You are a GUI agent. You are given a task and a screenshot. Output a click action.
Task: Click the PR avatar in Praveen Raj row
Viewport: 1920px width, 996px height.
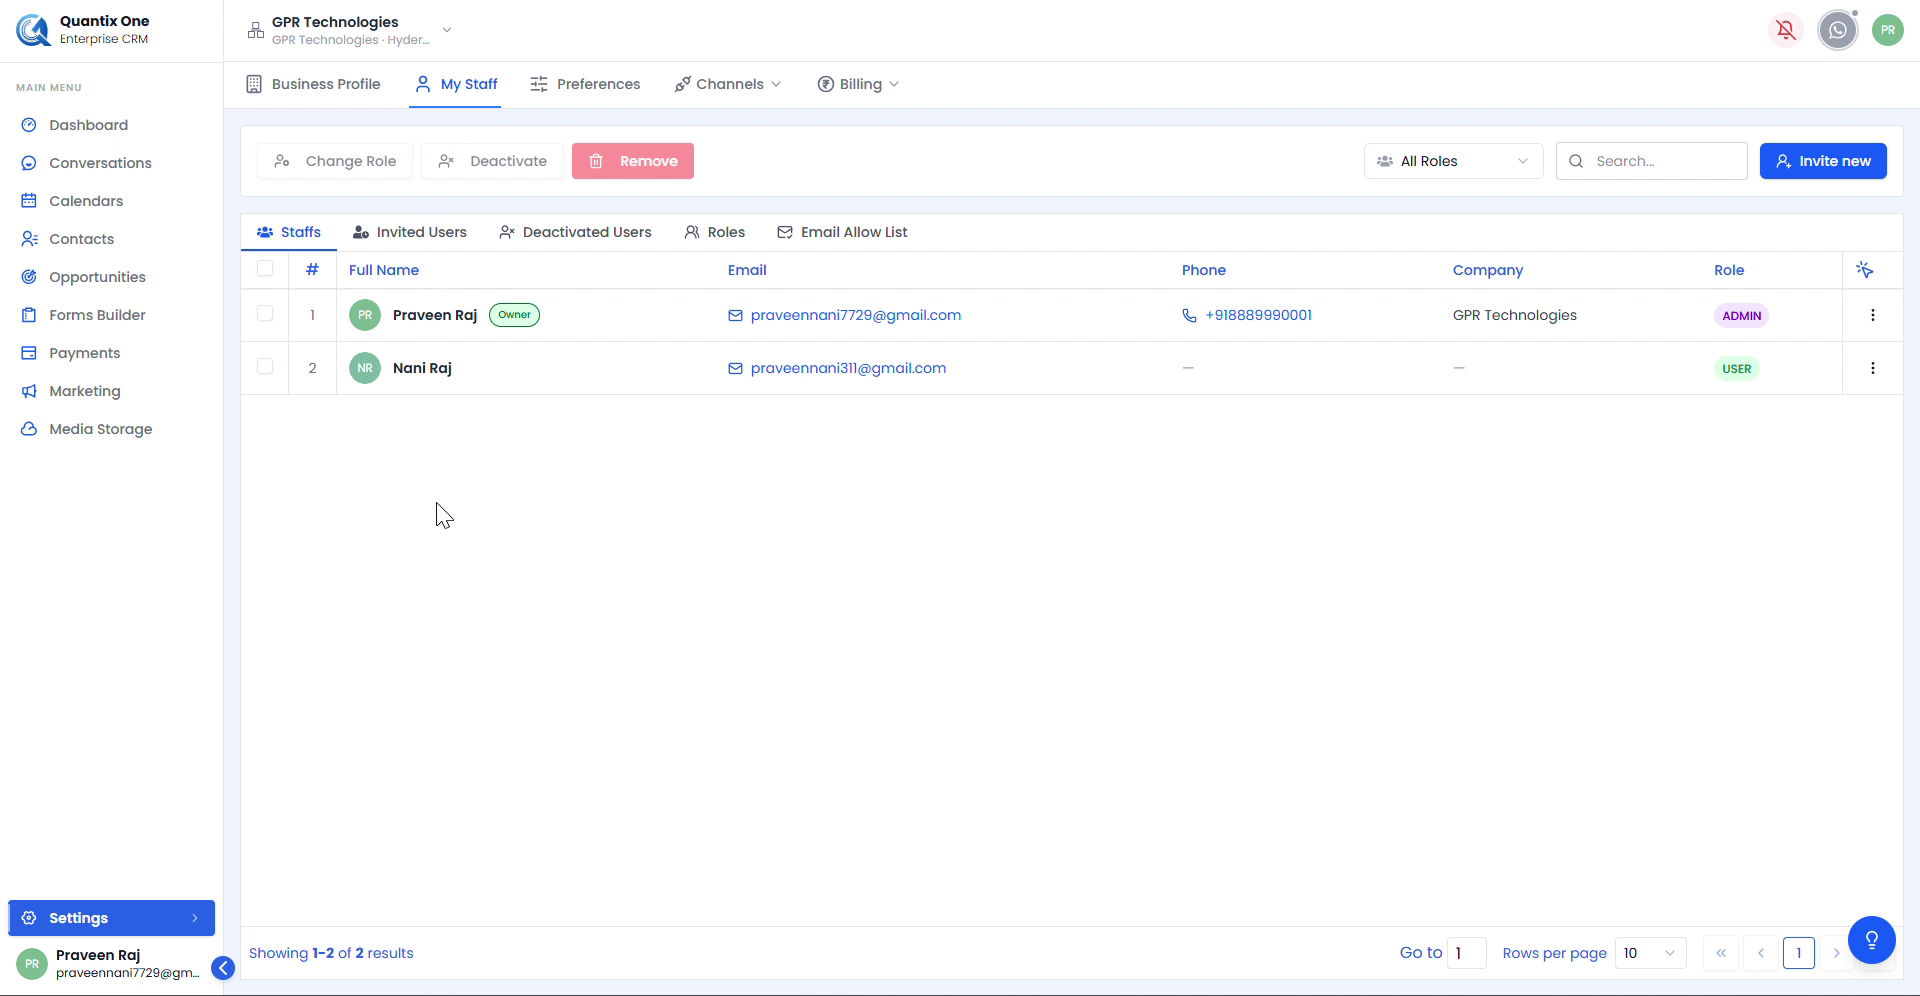[365, 315]
